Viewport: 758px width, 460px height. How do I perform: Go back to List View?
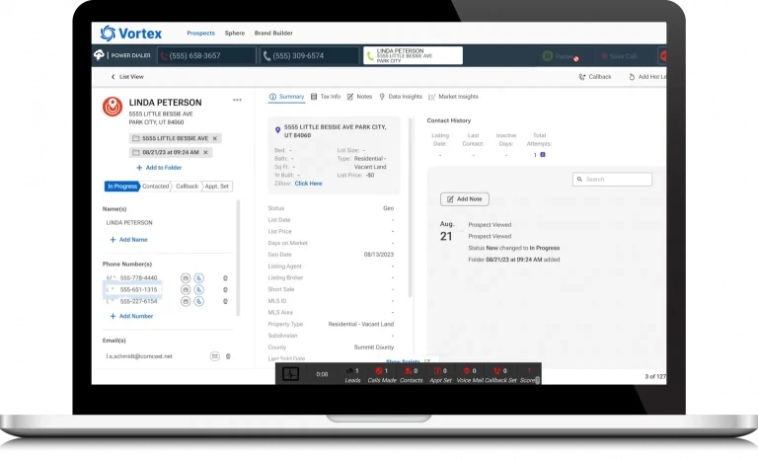[x=127, y=76]
